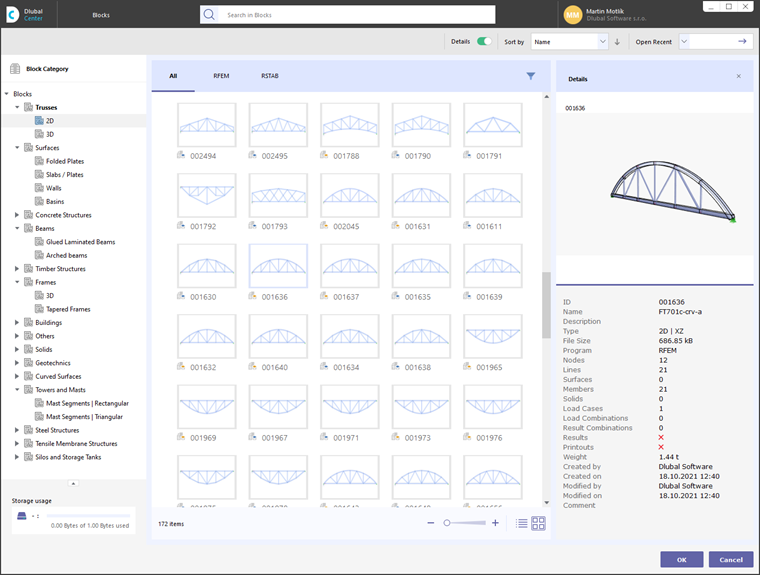Open the Sort by Name dropdown
Image resolution: width=760 pixels, height=575 pixels.
pos(570,42)
